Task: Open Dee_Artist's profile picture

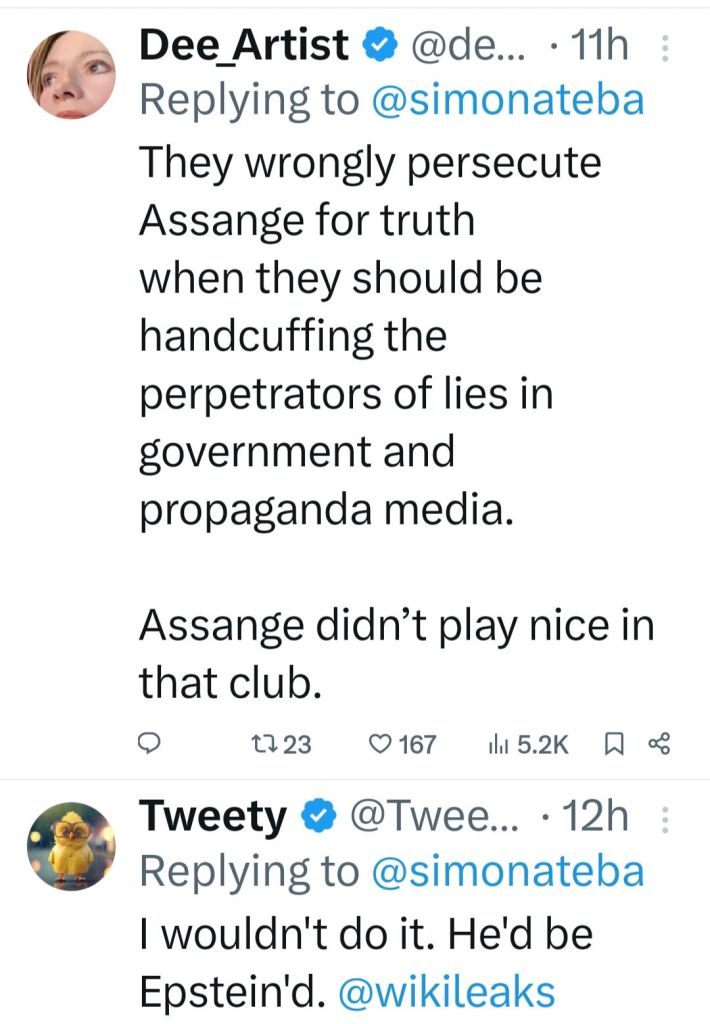Action: 70,73
